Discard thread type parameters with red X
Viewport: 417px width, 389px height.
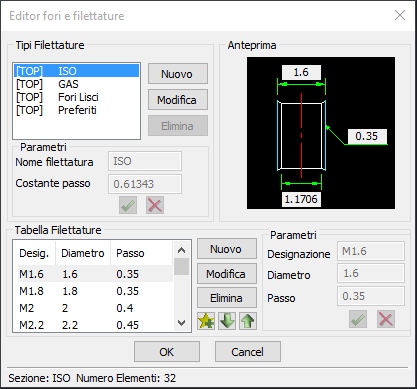coord(155,205)
